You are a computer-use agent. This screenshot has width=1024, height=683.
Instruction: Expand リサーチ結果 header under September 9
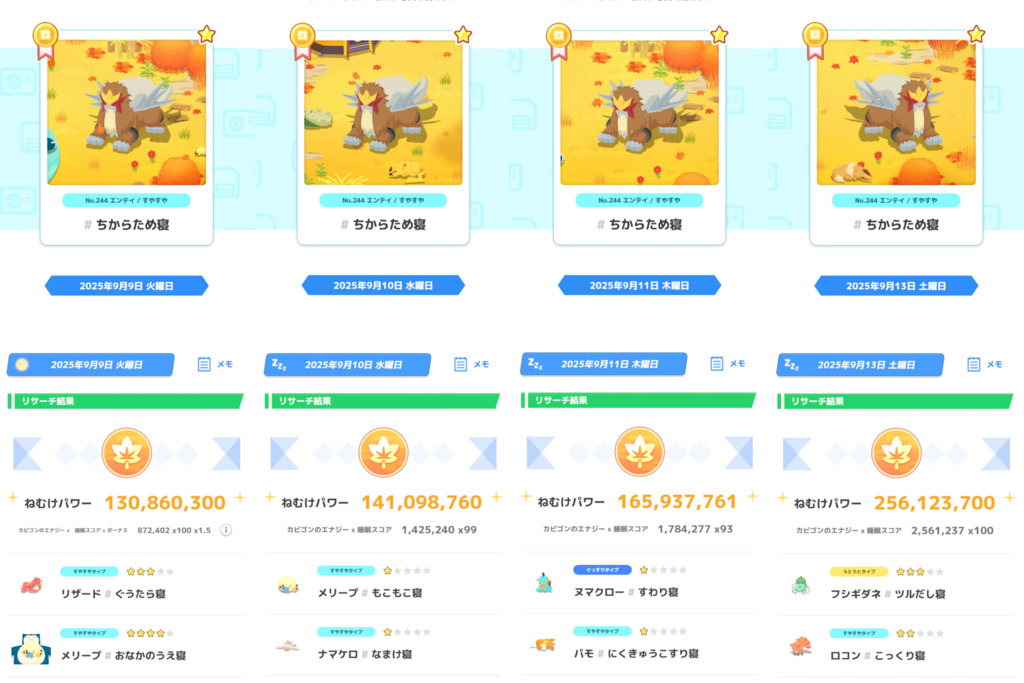pos(125,401)
